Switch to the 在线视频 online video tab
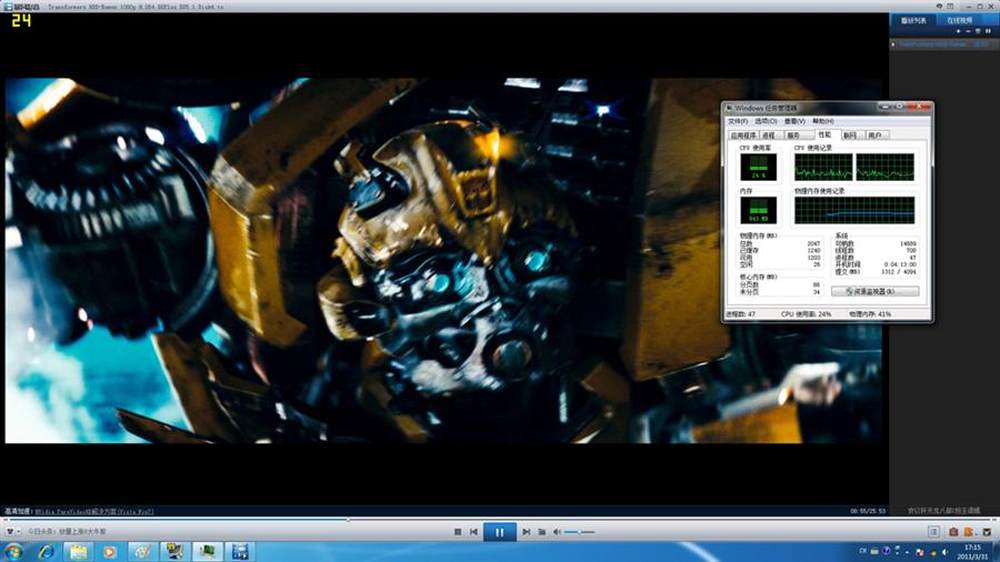Viewport: 1000px width, 562px height. [961, 20]
